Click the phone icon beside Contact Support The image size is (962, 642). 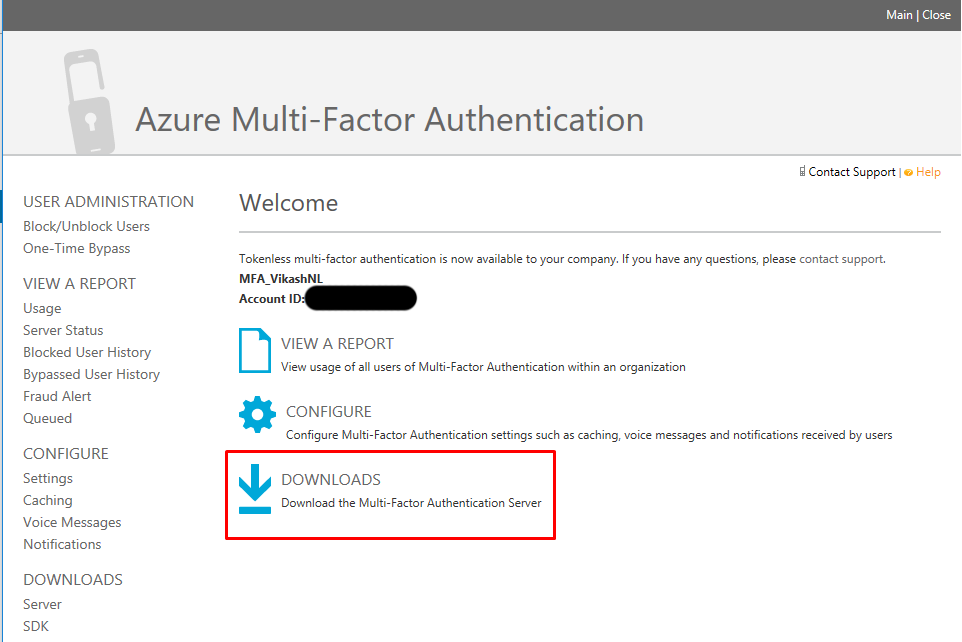tap(802, 172)
